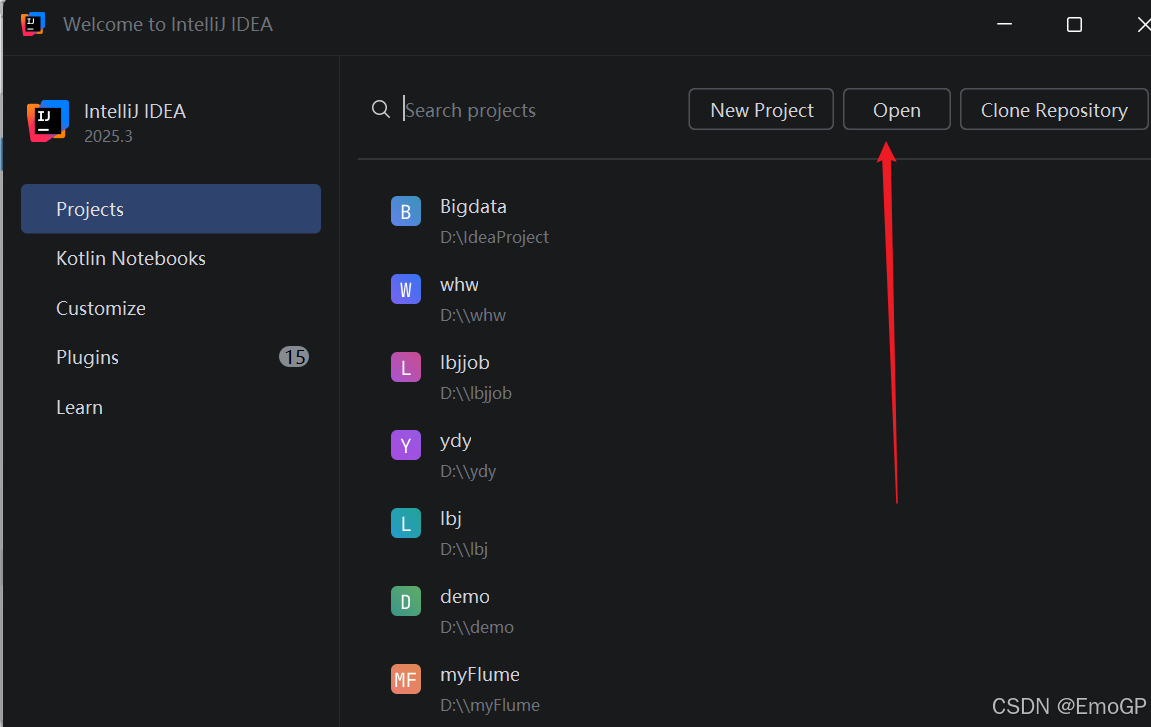Click the lbjjob project L icon
1151x727 pixels.
click(406, 366)
